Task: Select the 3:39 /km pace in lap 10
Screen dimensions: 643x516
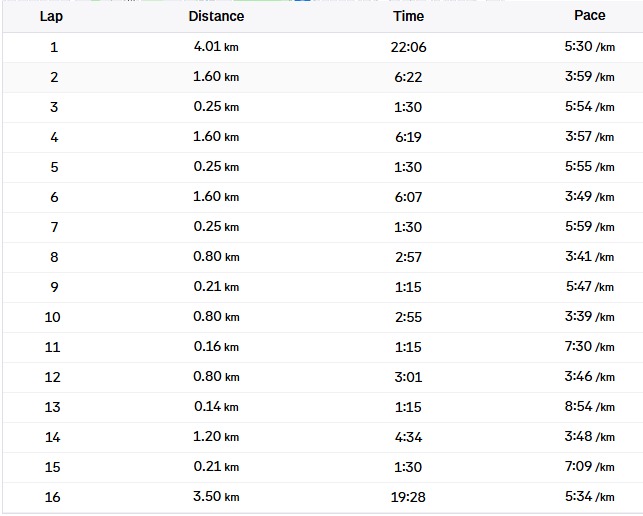Action: click(589, 317)
